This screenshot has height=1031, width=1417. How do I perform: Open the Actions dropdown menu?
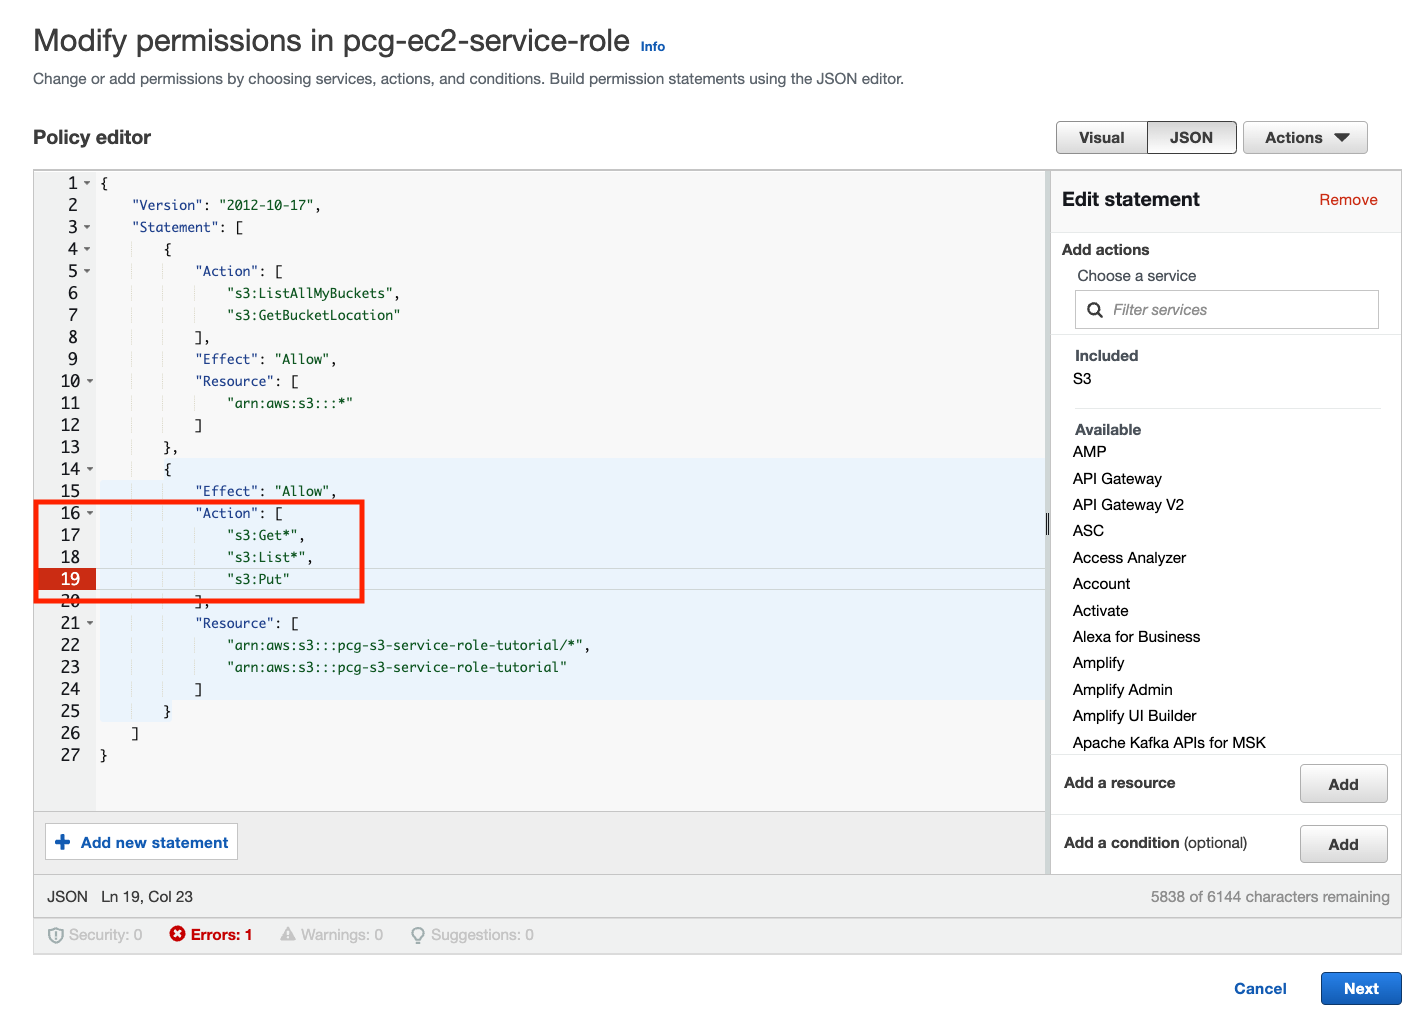(x=1305, y=138)
